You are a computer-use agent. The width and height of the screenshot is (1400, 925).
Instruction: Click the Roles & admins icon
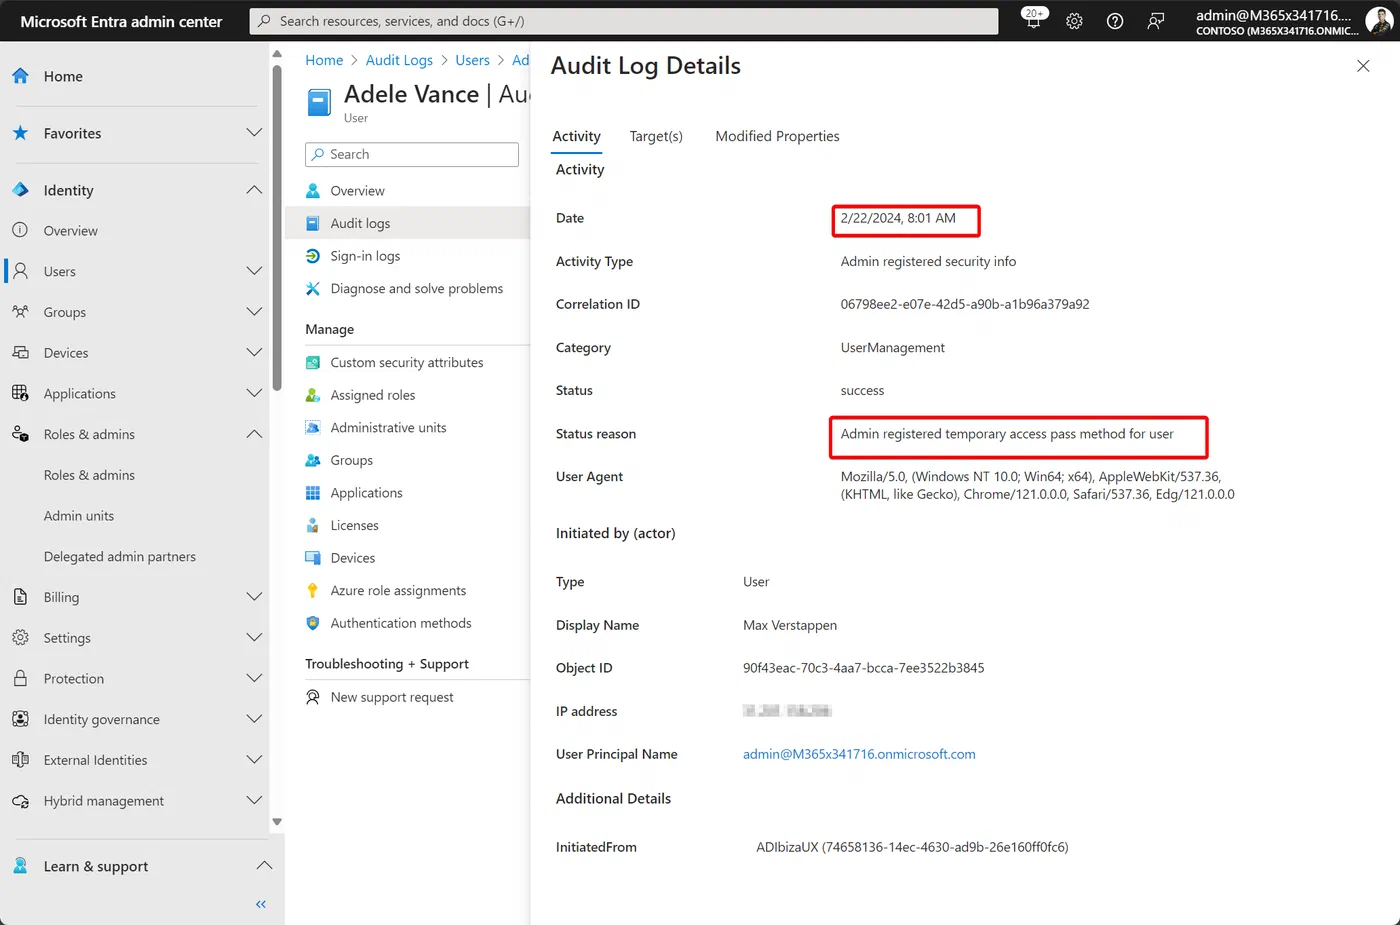20,434
